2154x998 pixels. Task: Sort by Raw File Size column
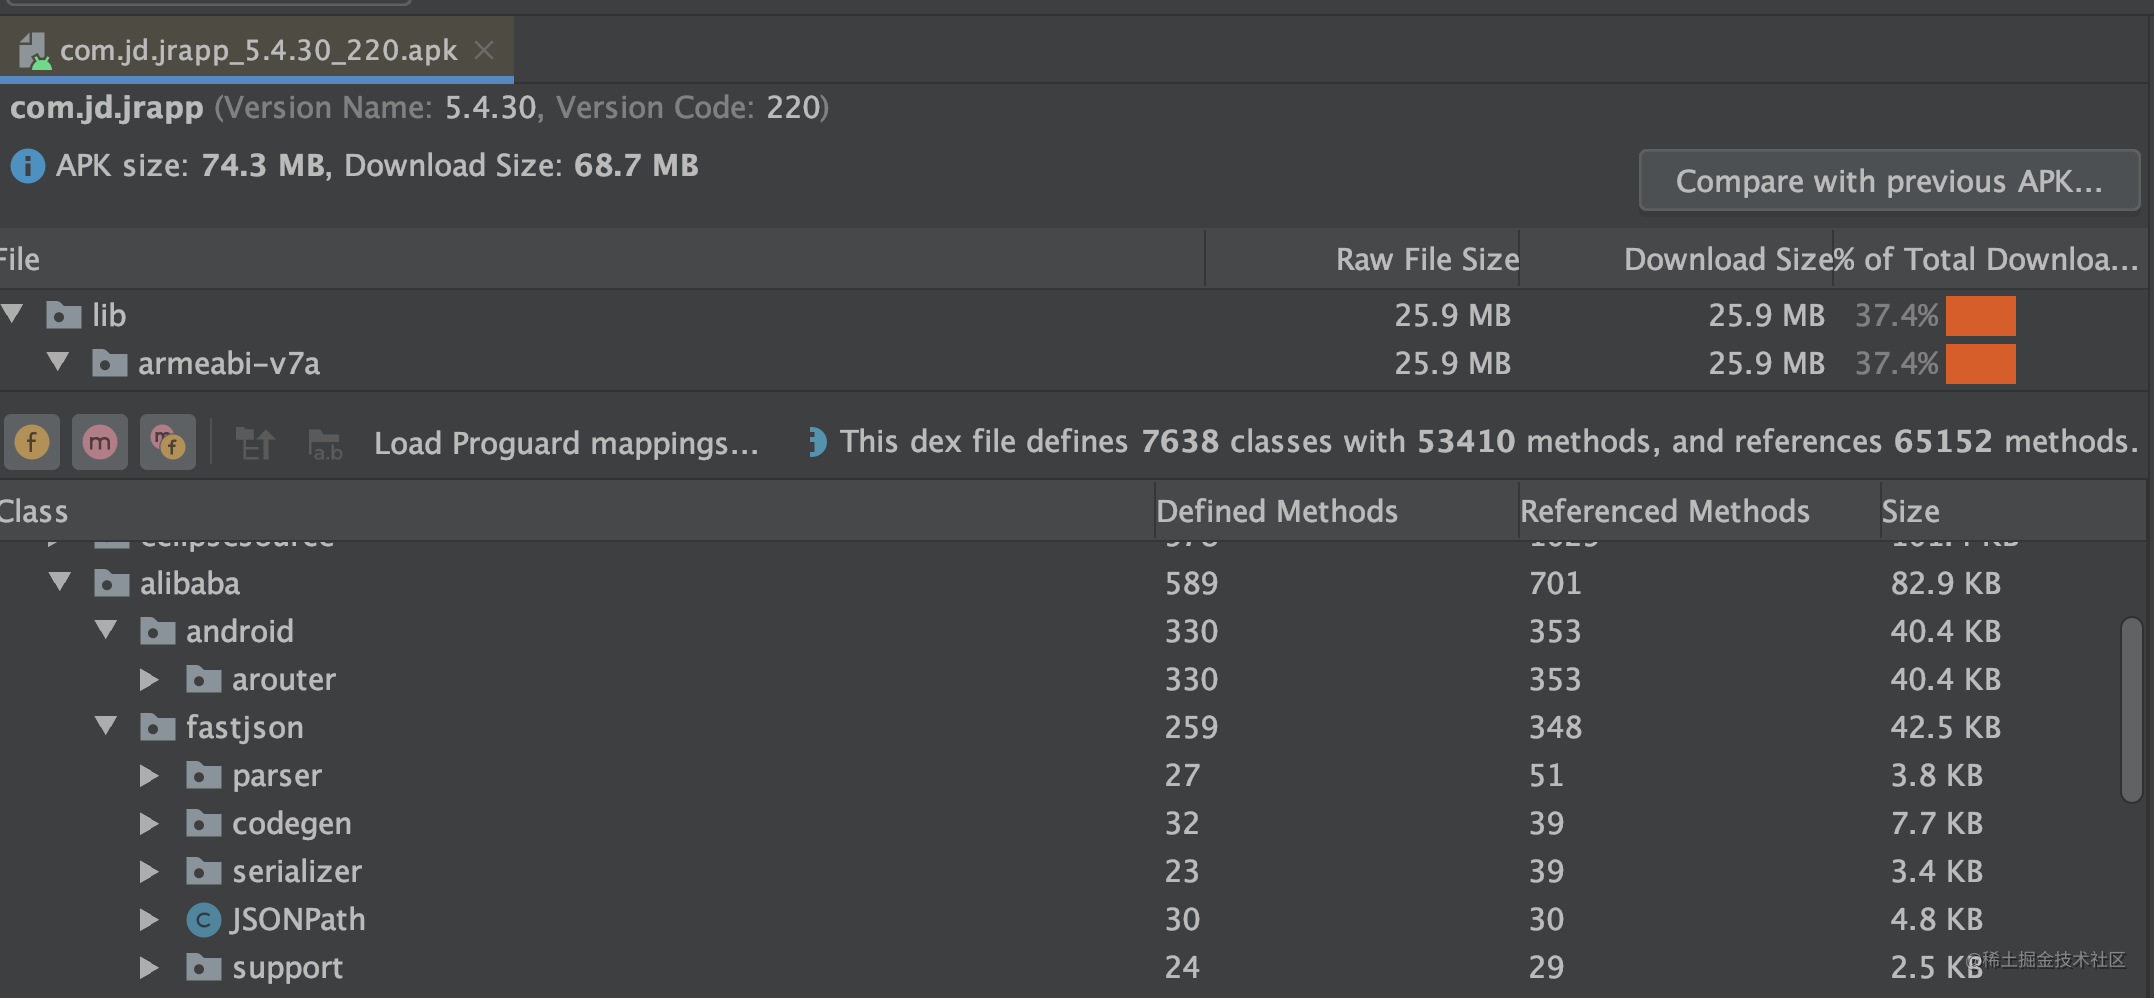[x=1363, y=259]
